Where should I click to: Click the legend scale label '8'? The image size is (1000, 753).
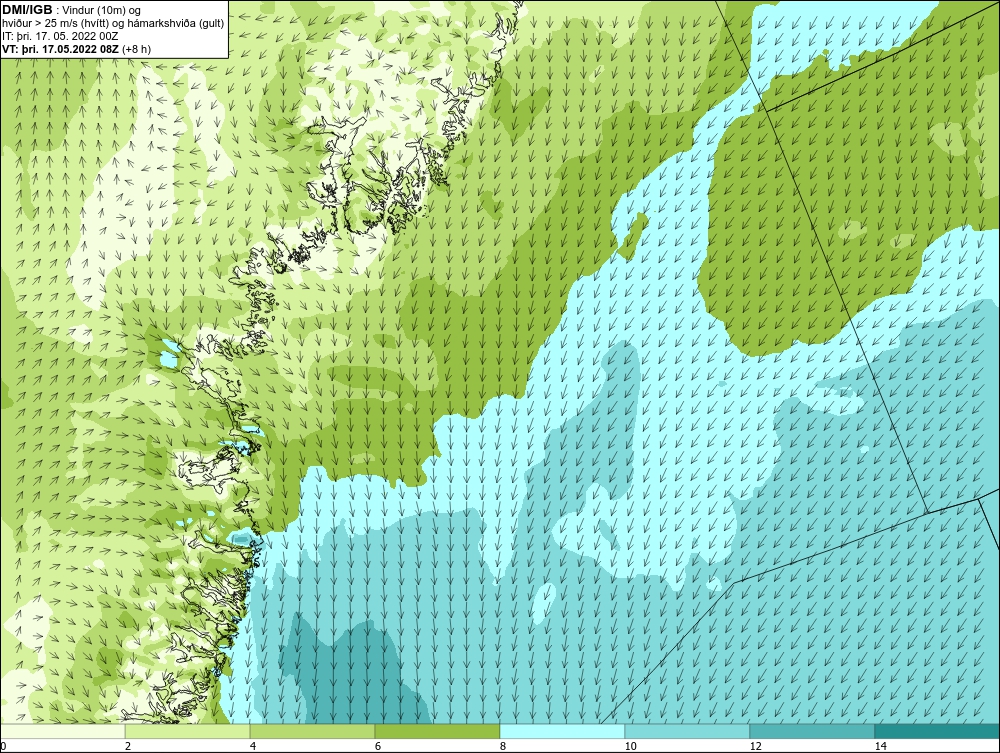click(503, 746)
